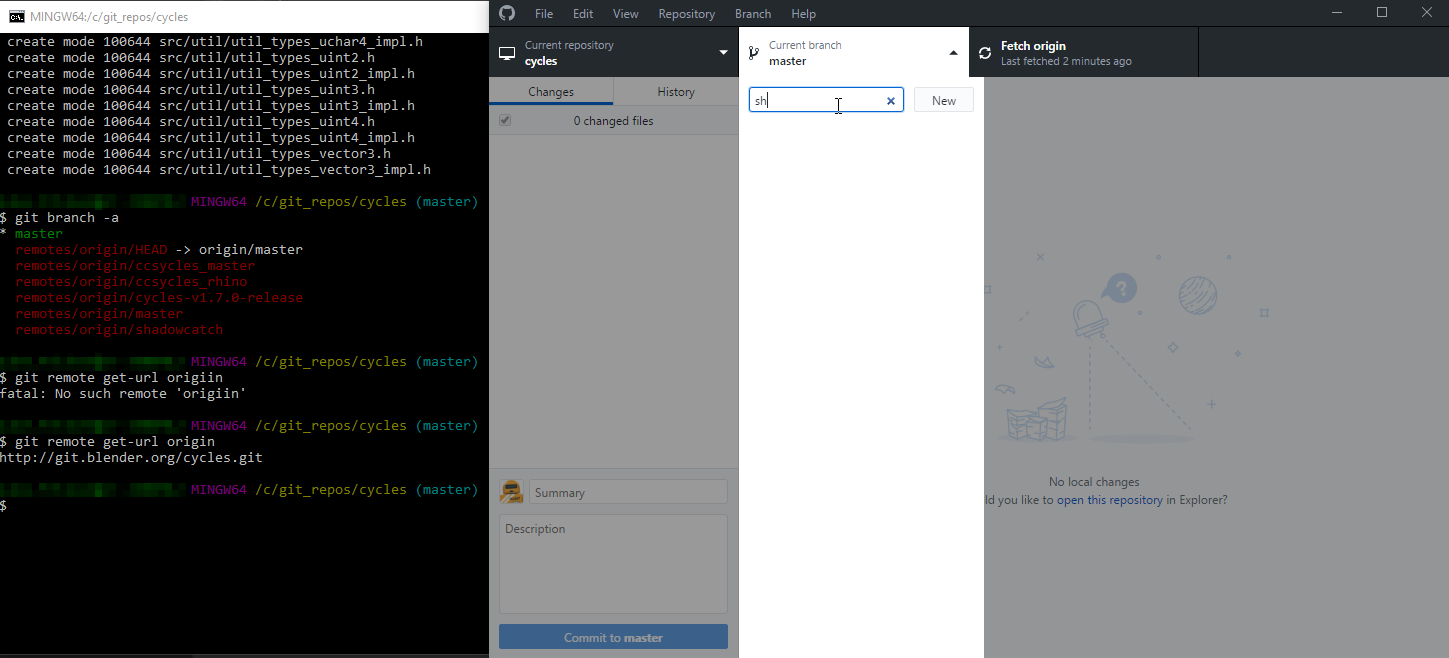Close the GitHub Desktop window
The image size is (1449, 658).
tap(1427, 13)
